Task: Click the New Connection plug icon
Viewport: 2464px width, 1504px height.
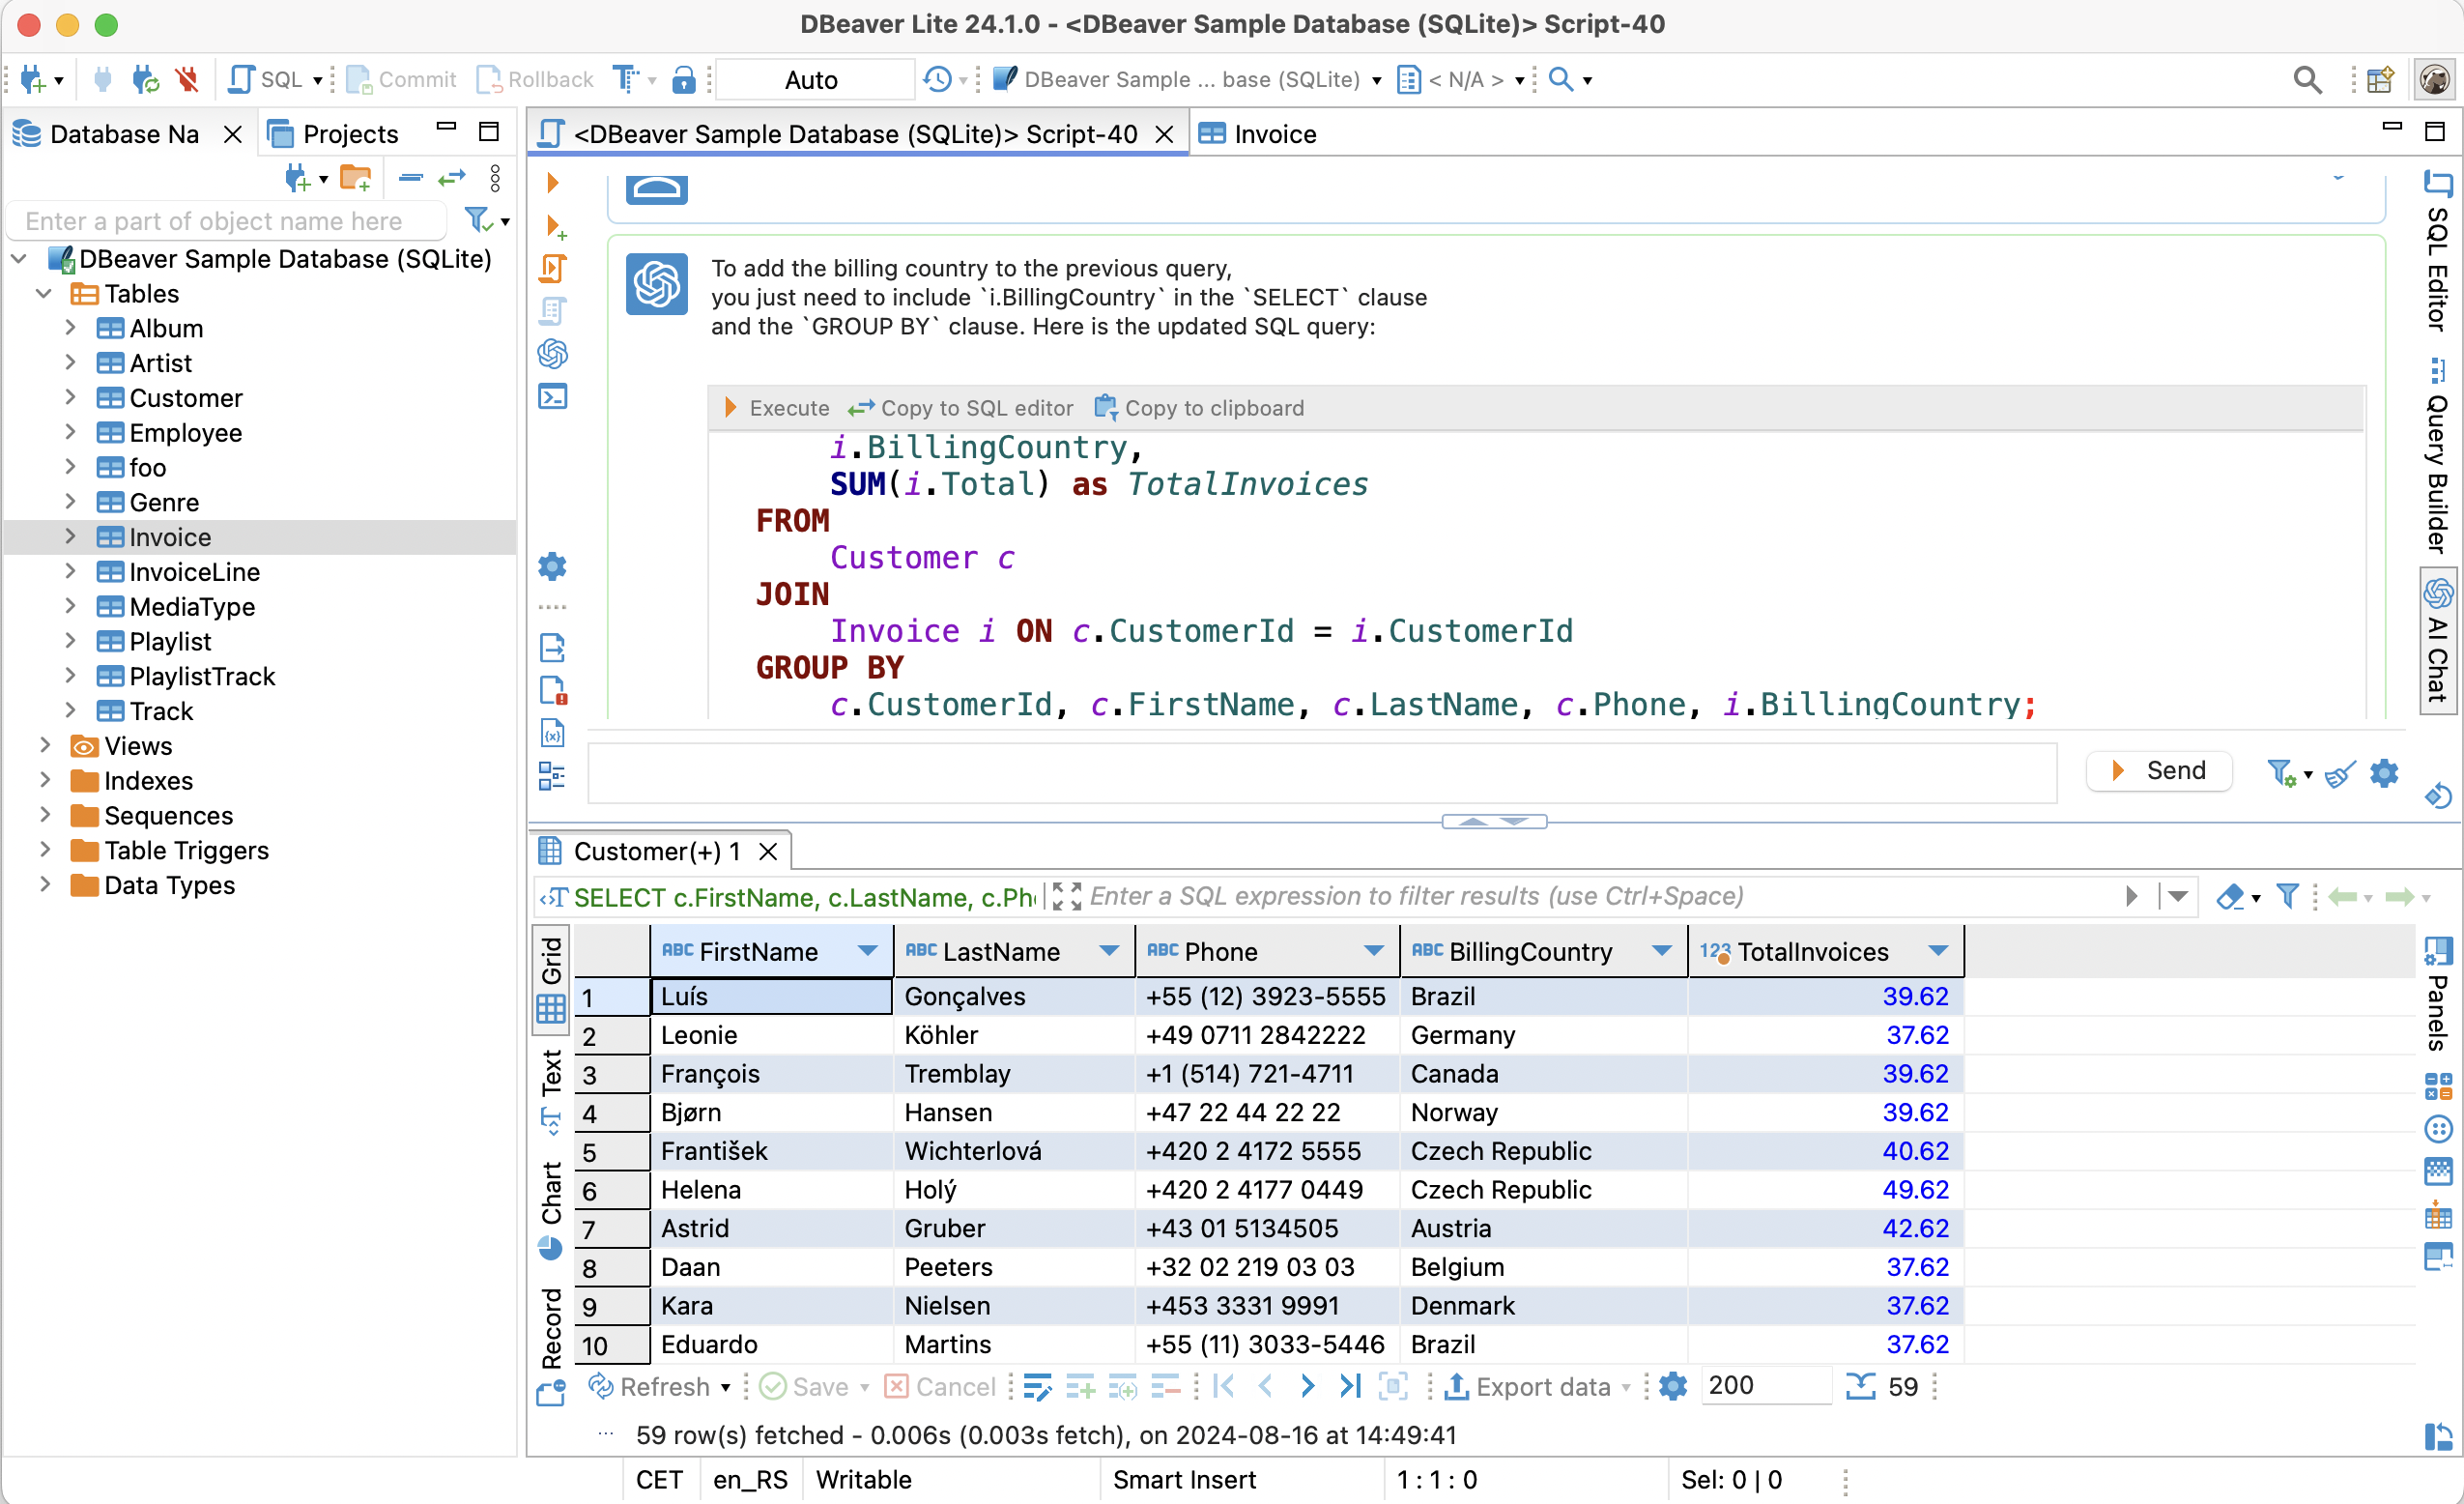Action: pos(32,79)
